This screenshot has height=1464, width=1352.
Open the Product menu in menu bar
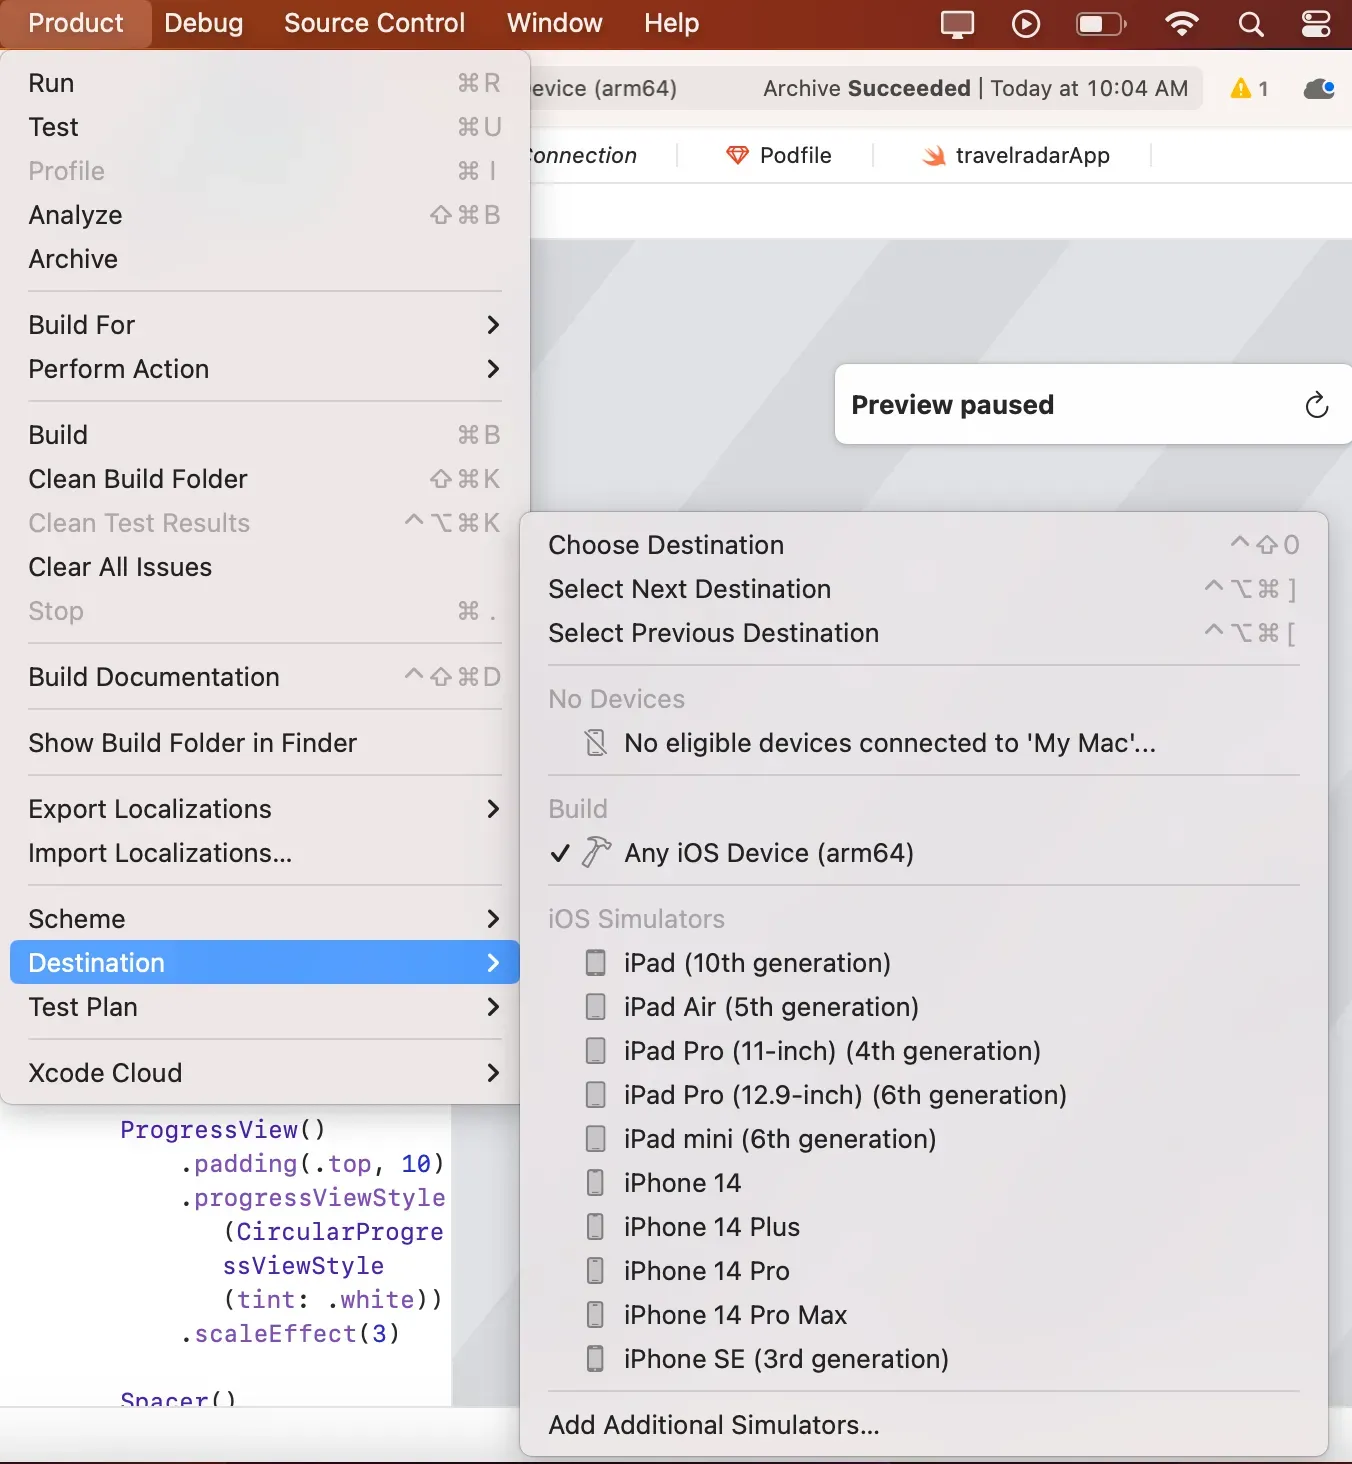tap(76, 23)
